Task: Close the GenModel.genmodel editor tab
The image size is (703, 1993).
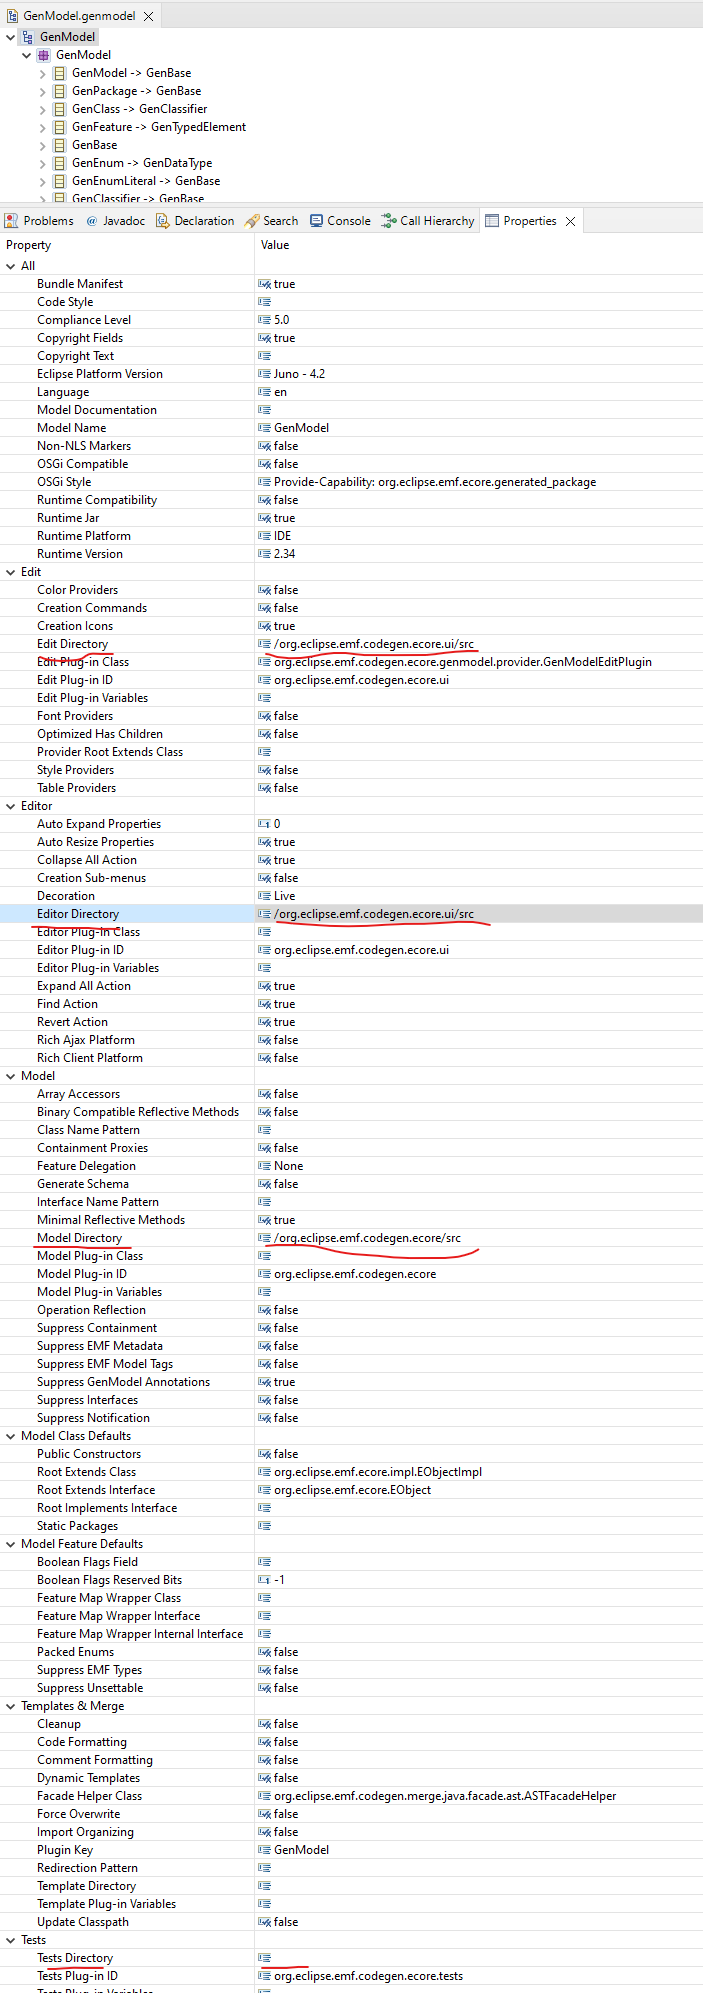Action: coord(148,16)
